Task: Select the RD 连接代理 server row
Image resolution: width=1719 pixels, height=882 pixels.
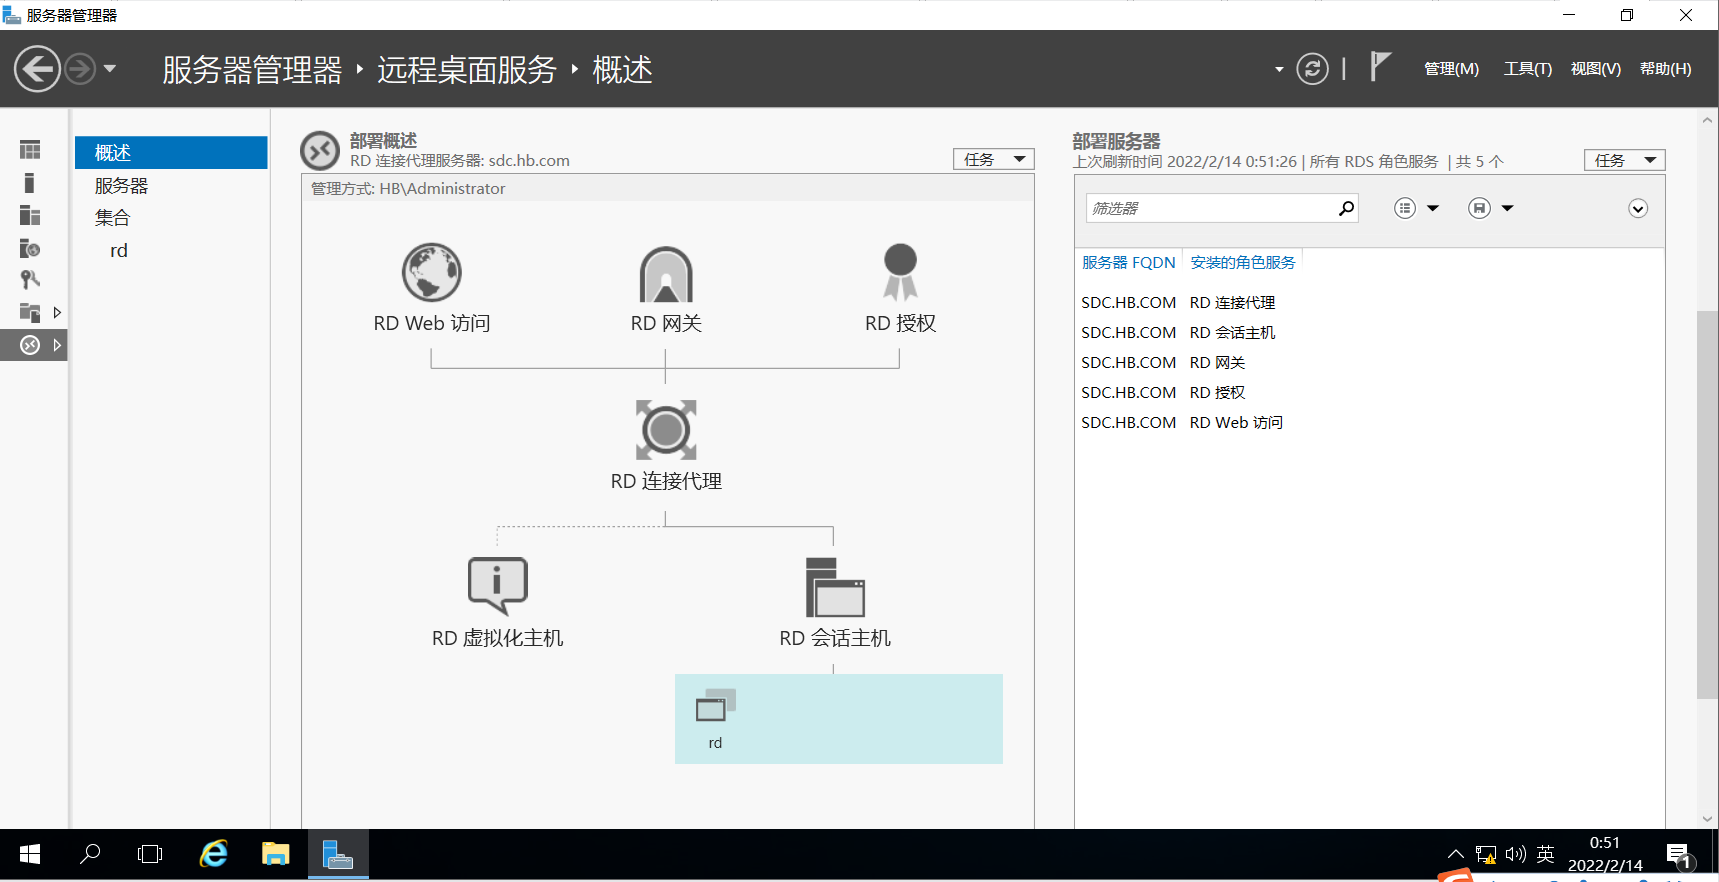Action: click(x=1369, y=302)
